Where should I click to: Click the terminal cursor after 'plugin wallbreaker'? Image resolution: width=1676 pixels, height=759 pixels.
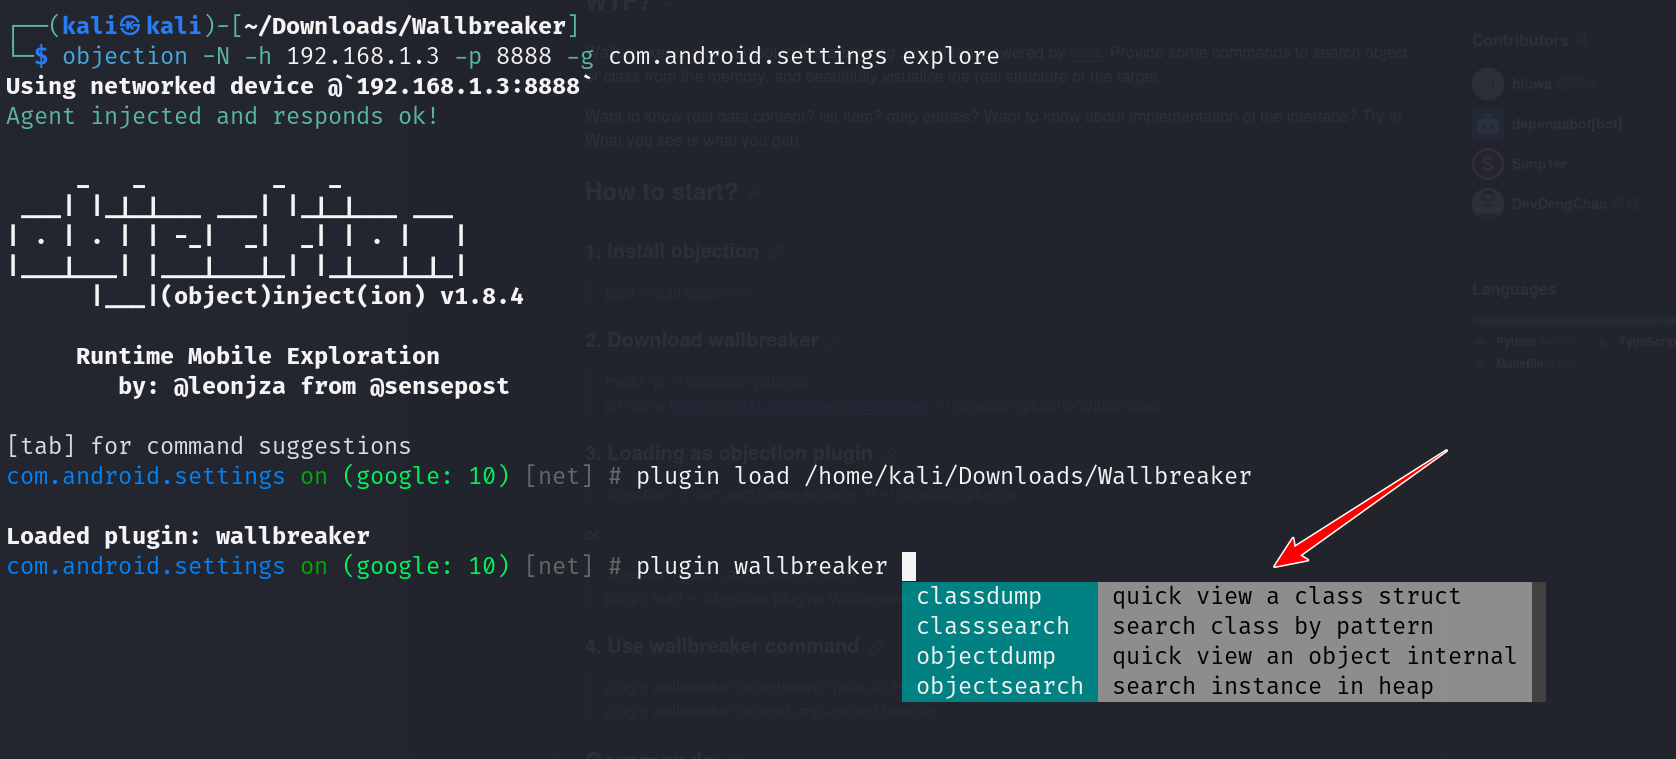(x=908, y=566)
